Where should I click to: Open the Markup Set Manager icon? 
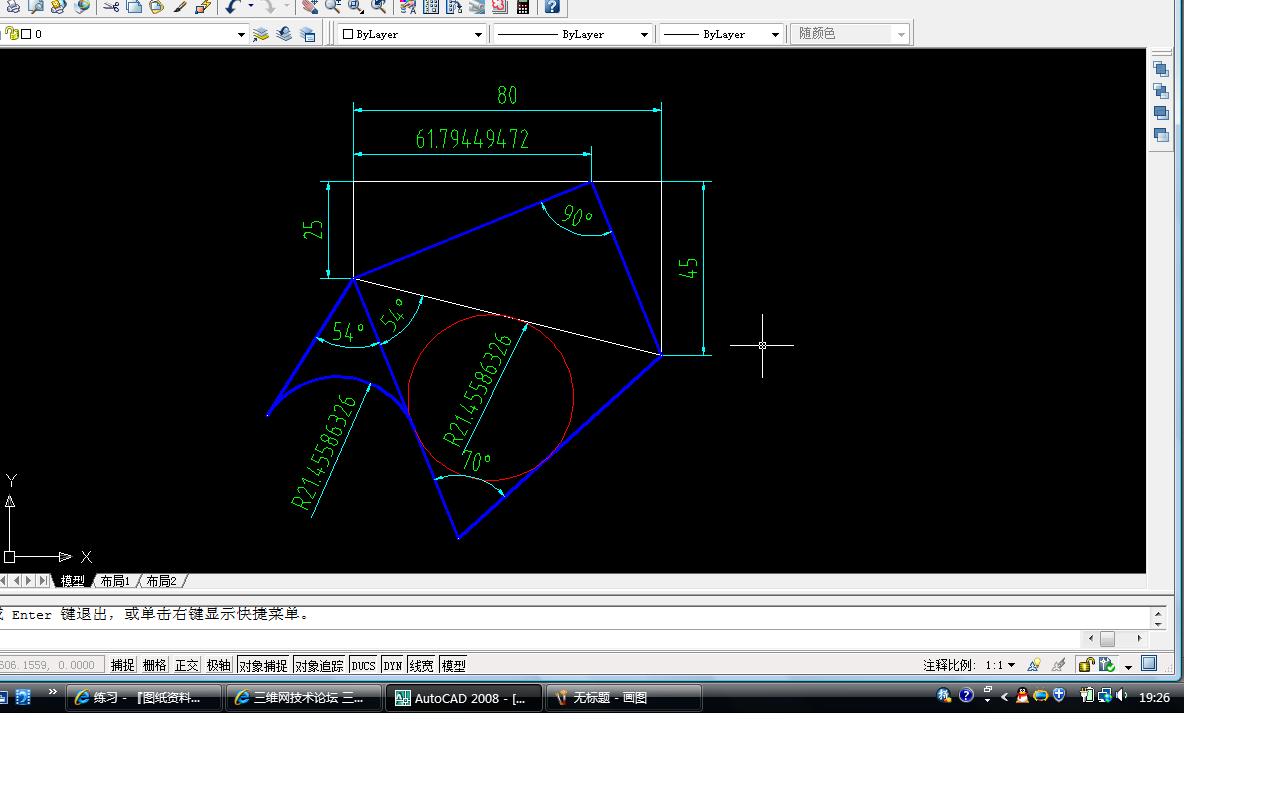pos(499,7)
